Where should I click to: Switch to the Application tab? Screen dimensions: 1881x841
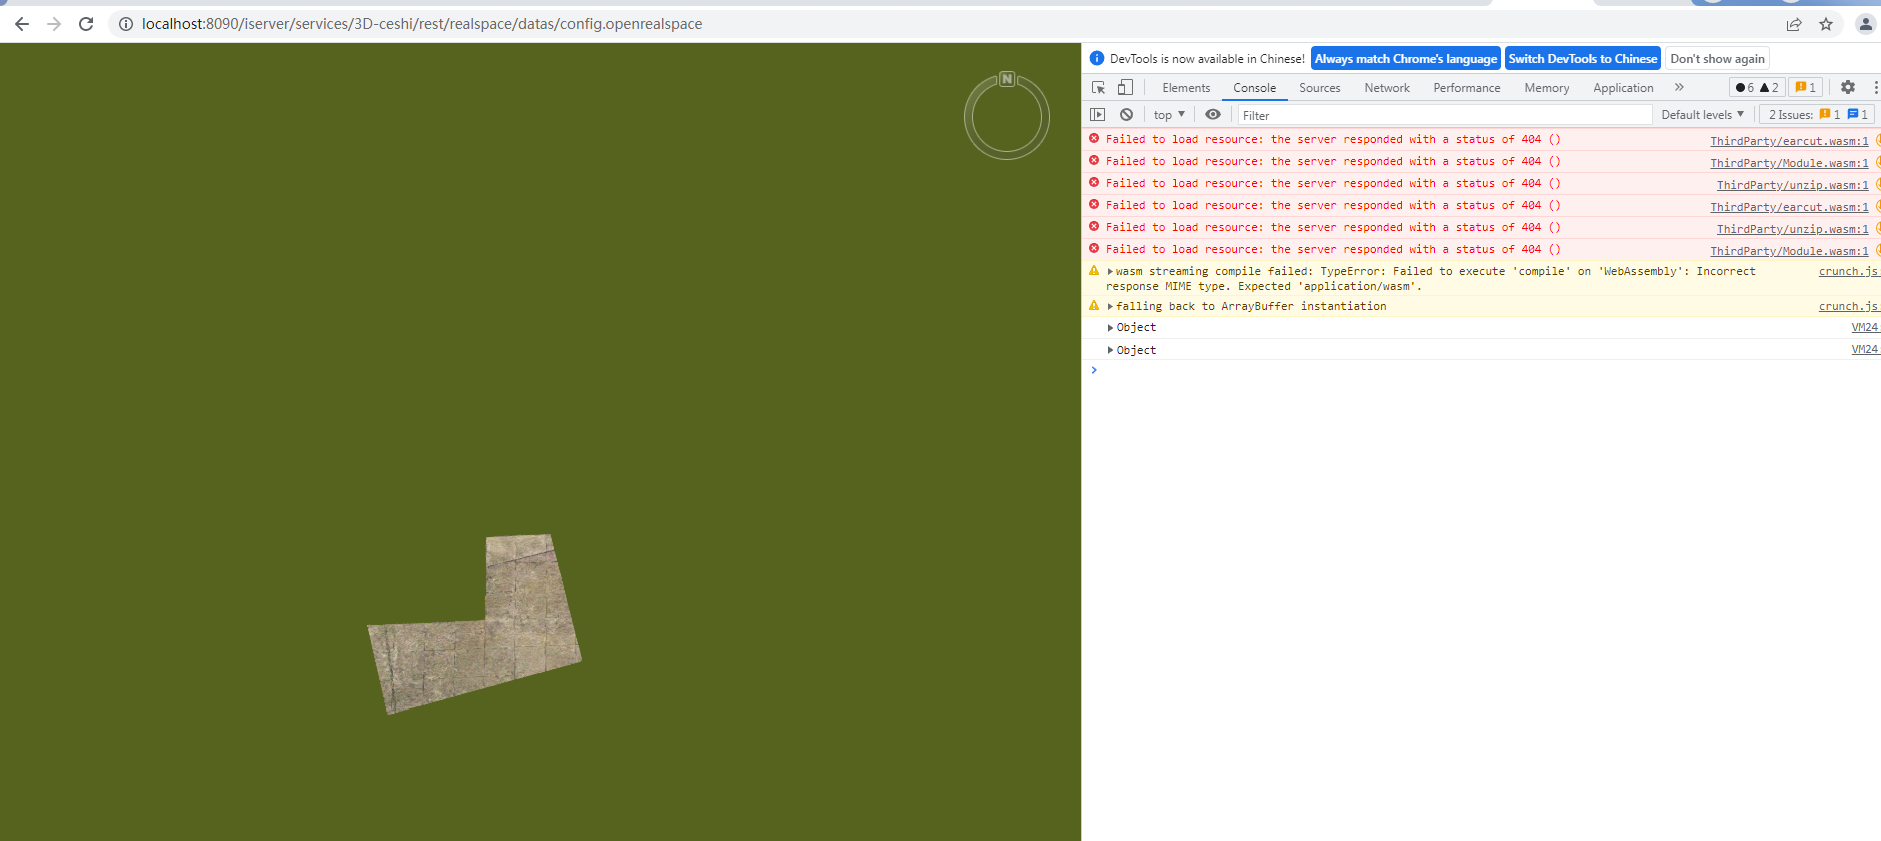[x=1623, y=88]
